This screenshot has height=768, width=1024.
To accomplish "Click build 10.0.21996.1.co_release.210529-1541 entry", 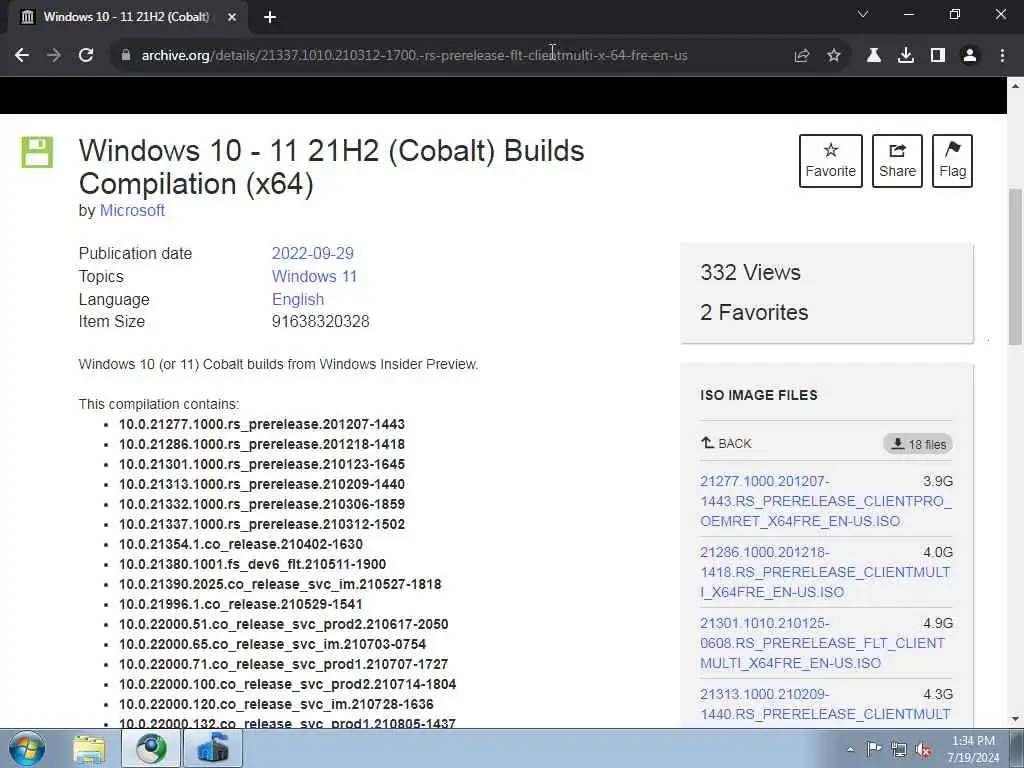I will (x=240, y=604).
